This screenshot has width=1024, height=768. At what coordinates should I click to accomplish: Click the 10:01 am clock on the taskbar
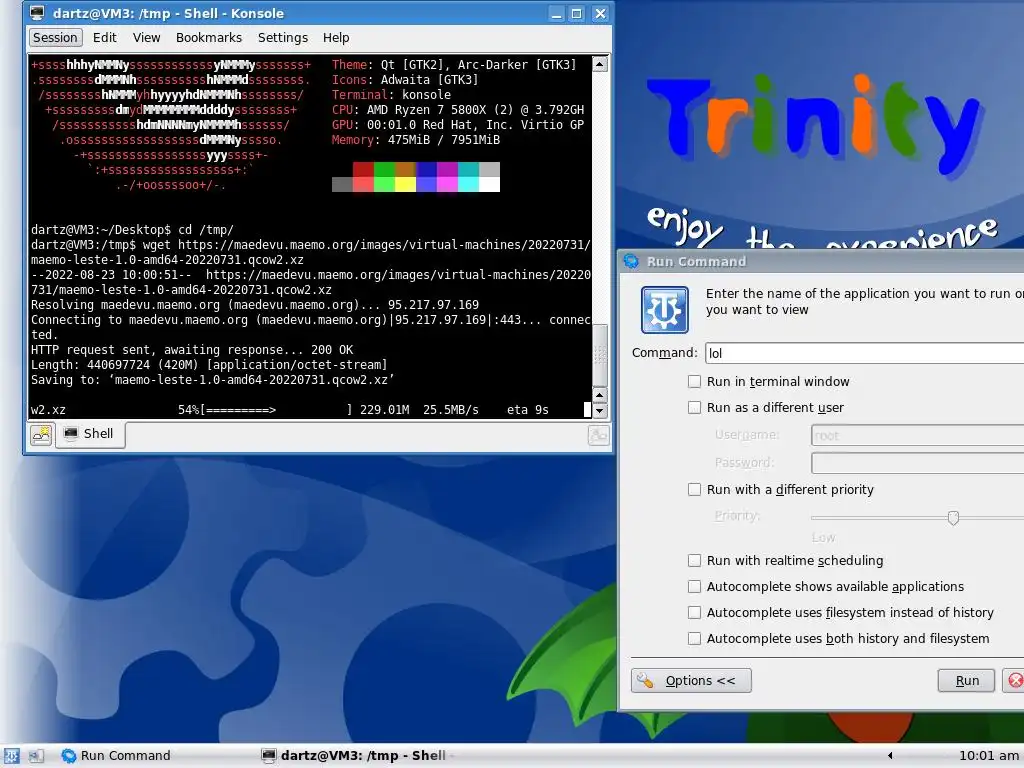click(988, 756)
